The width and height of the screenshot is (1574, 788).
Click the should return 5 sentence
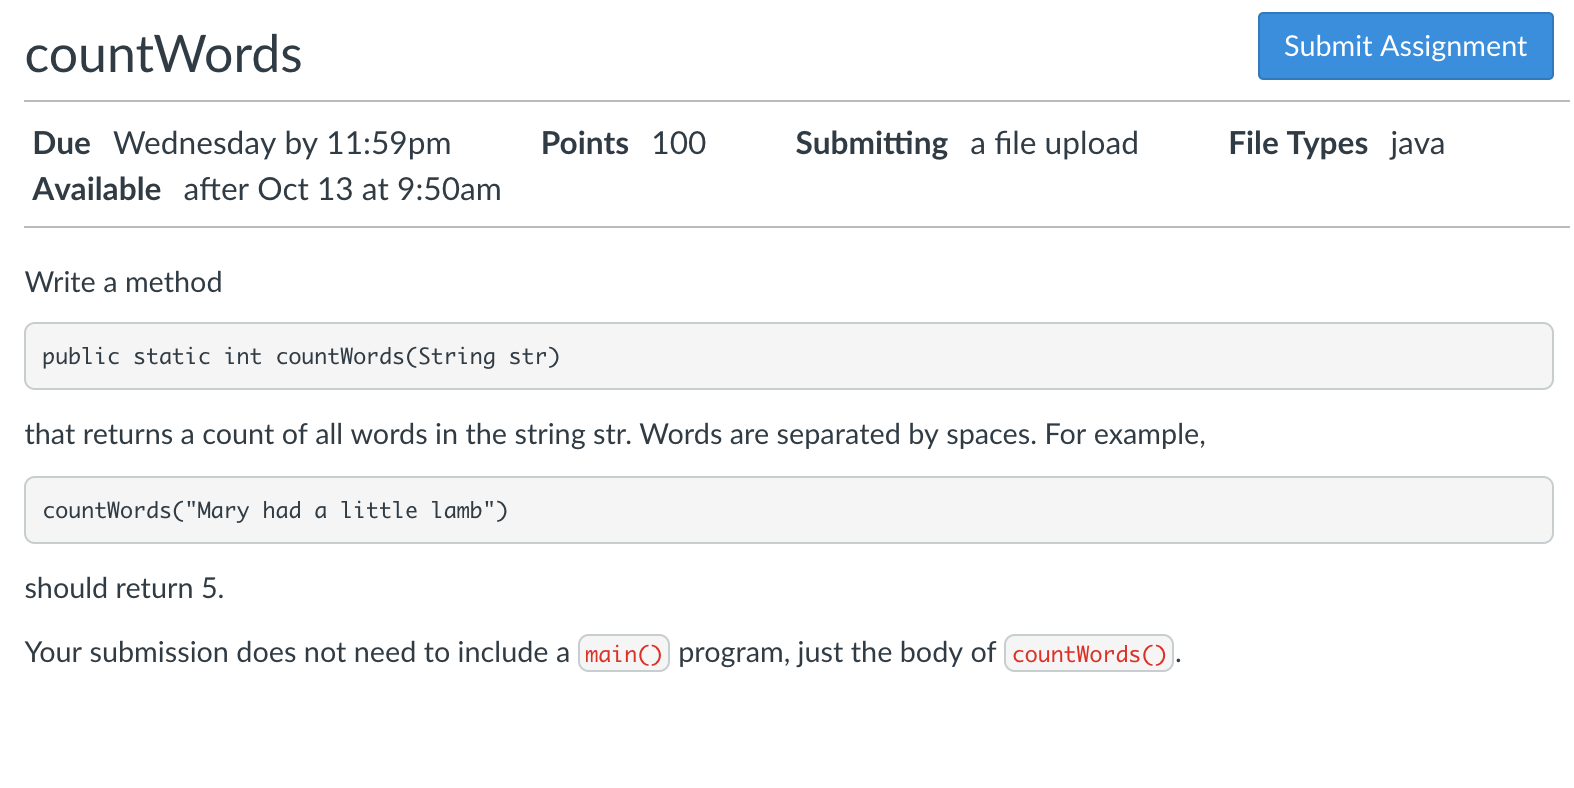click(x=124, y=588)
